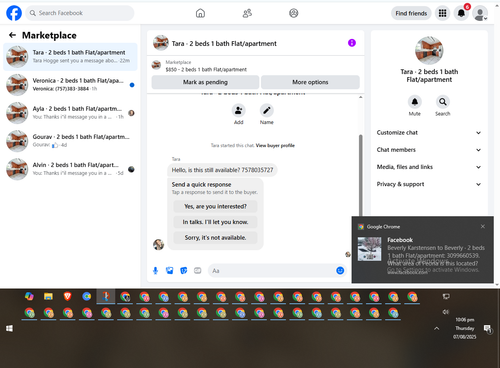
Task: Click the Search Facebook field
Action: [80, 13]
